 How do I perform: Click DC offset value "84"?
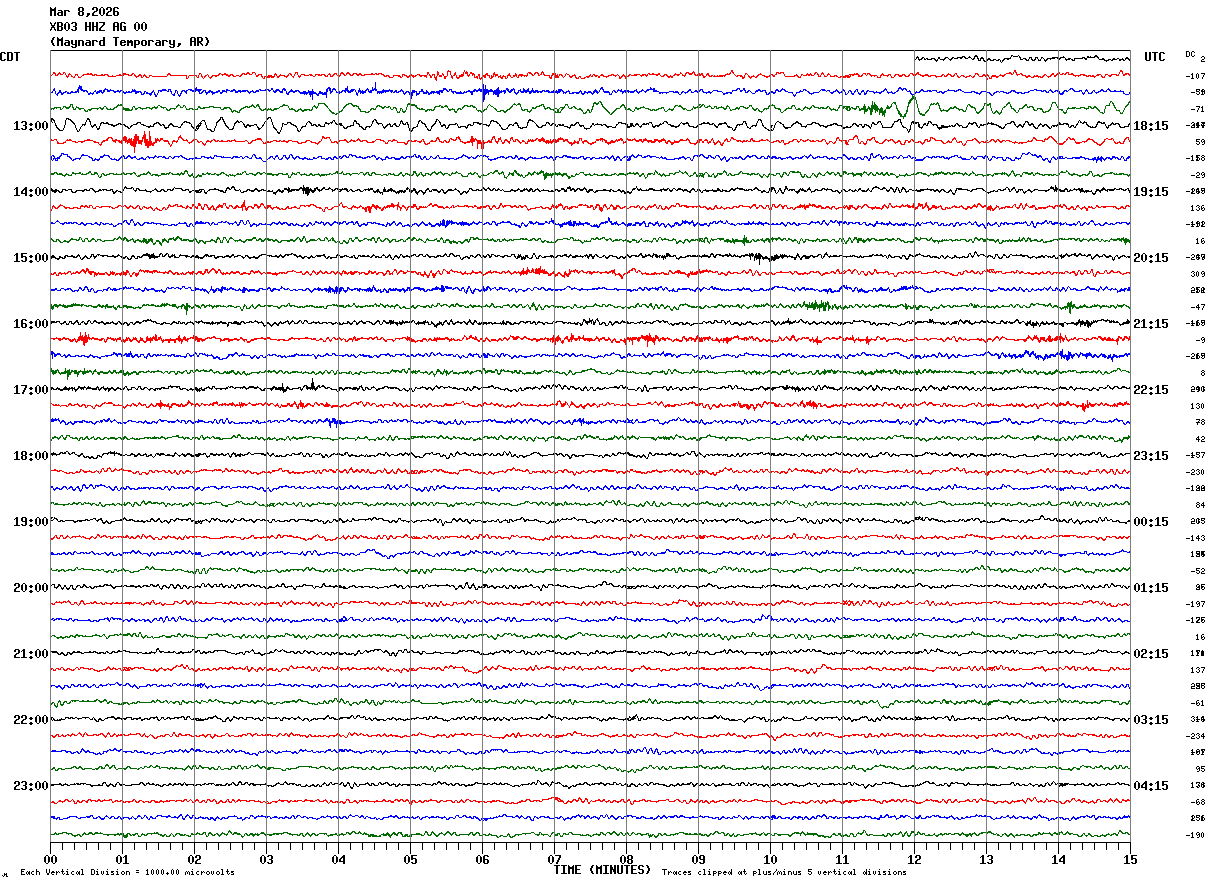(1200, 505)
